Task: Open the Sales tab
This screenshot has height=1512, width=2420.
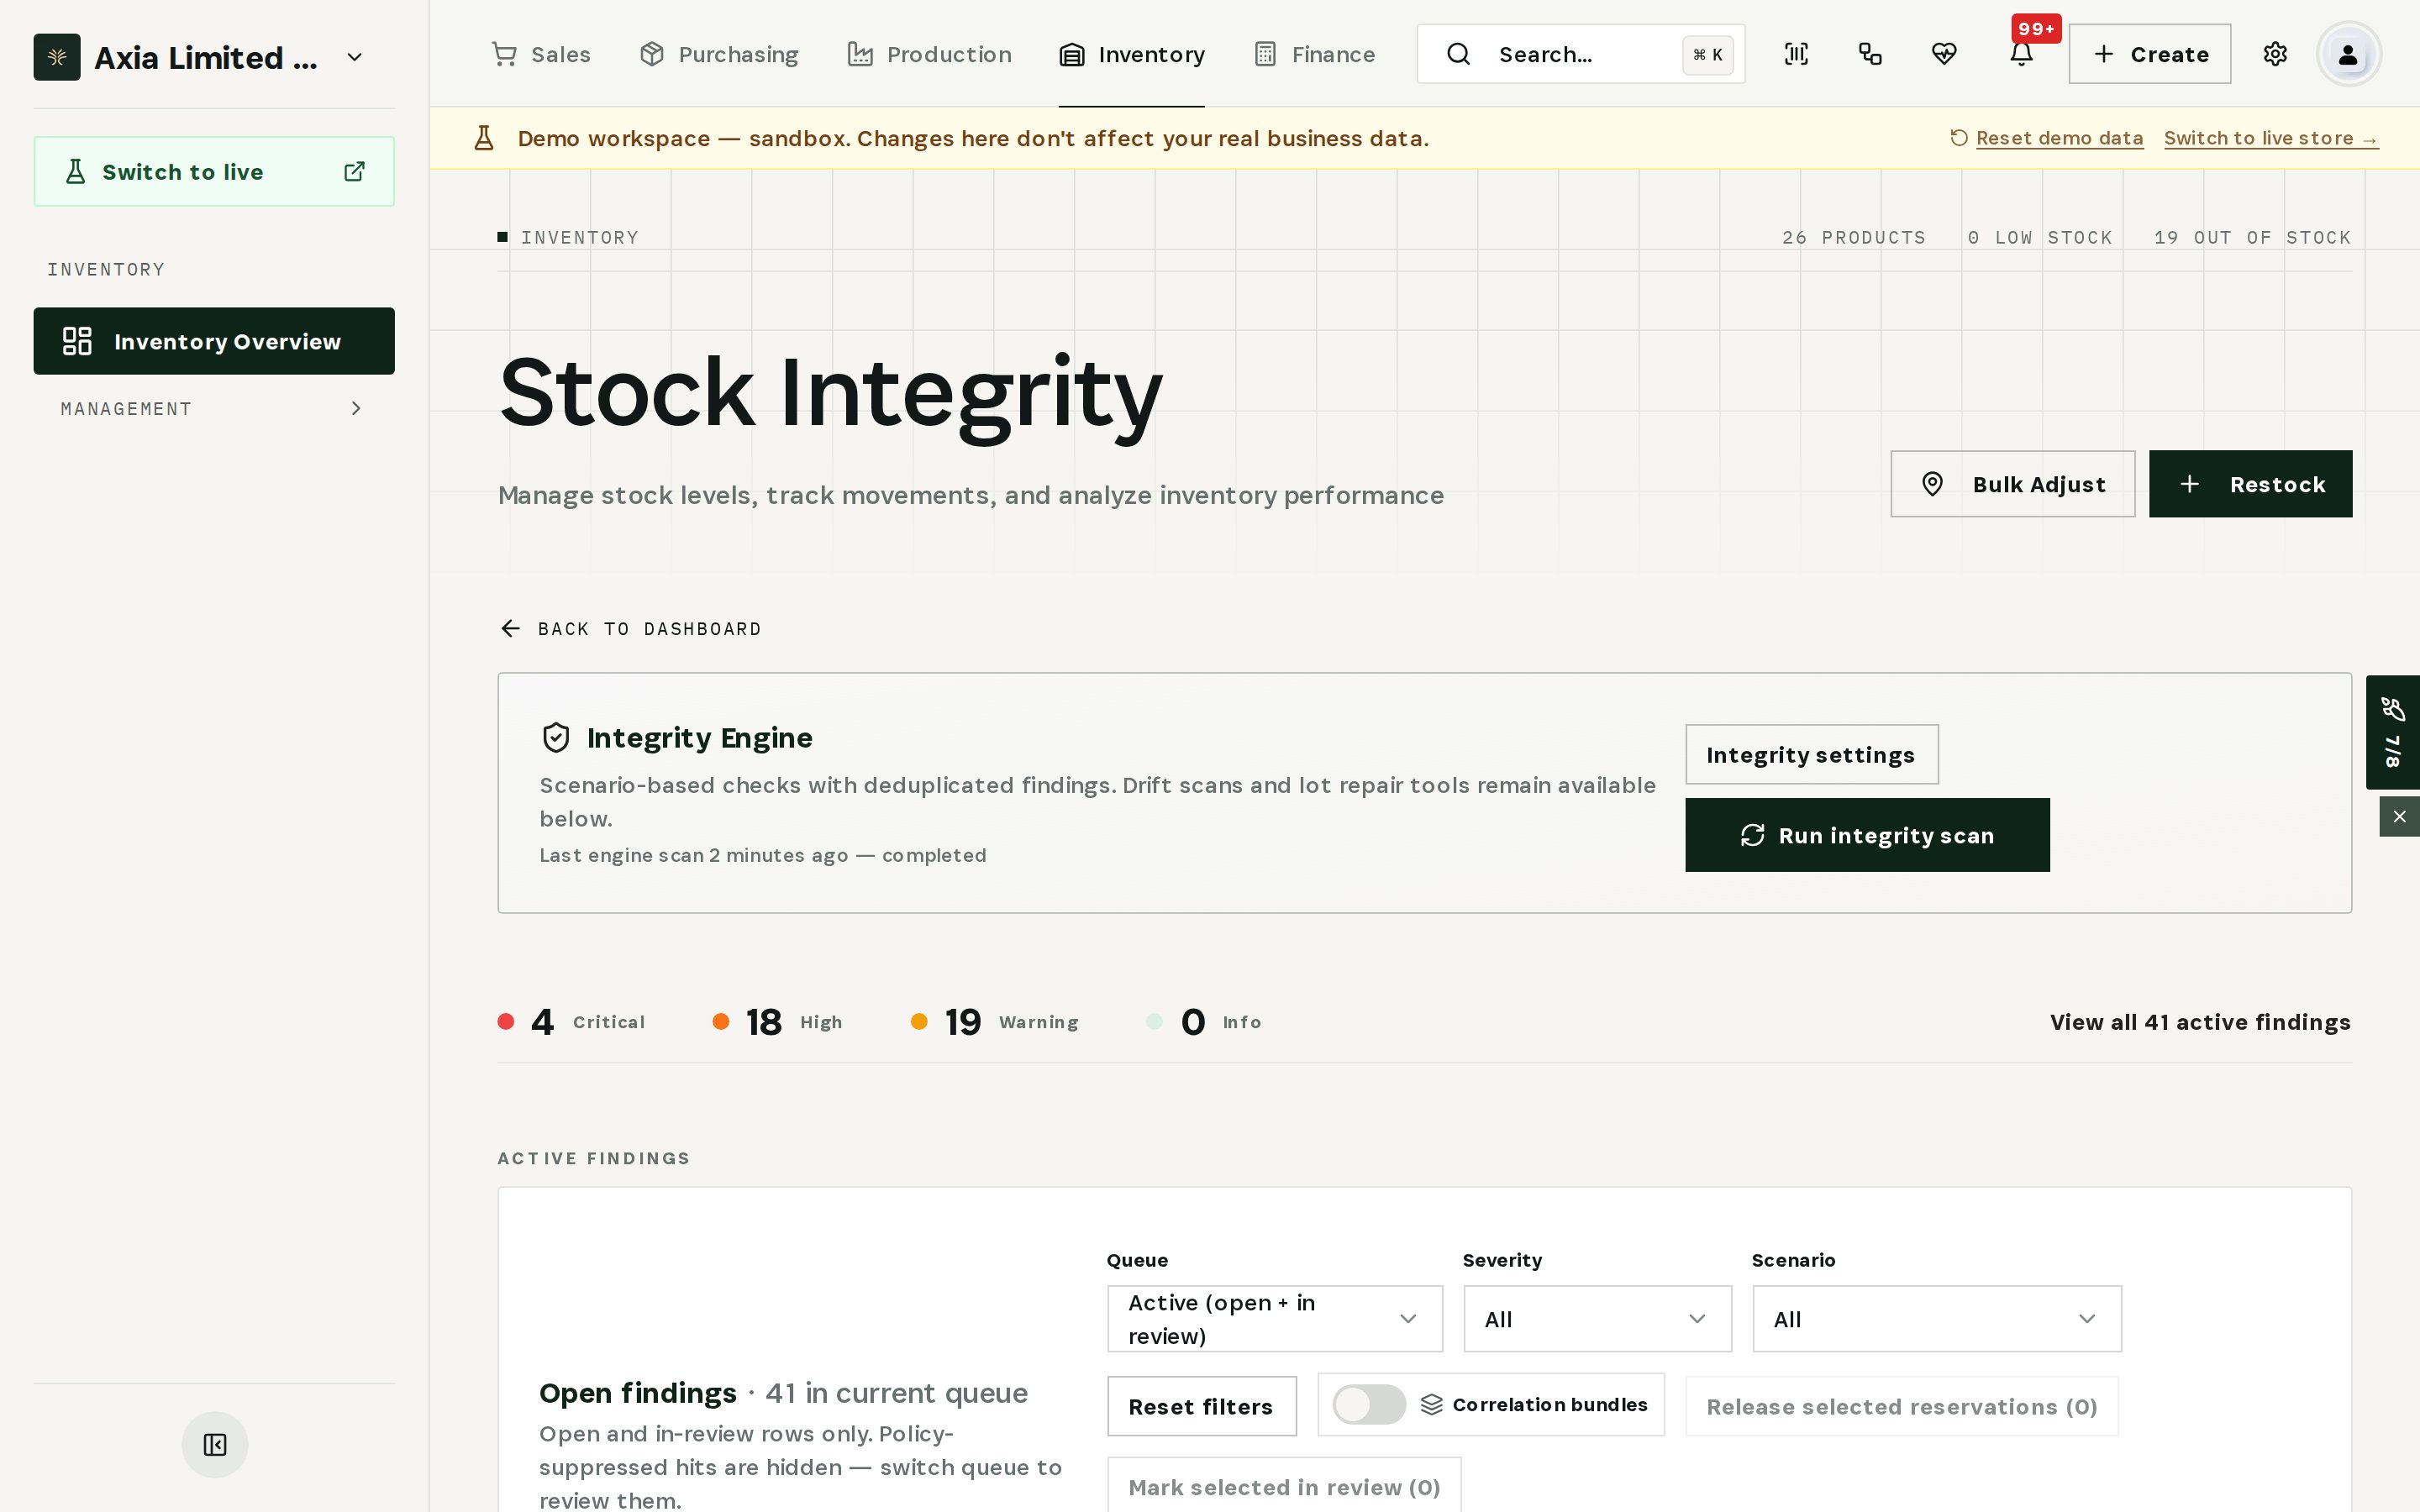Action: click(x=541, y=54)
